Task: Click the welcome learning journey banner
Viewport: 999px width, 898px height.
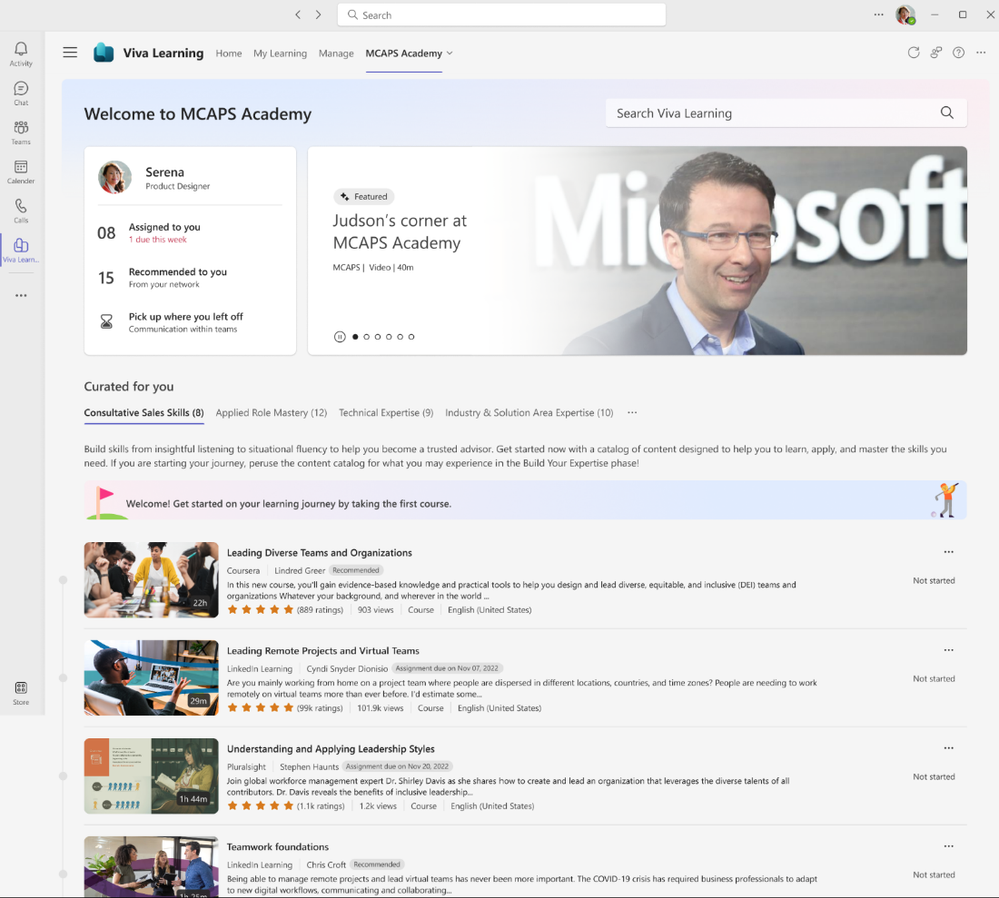Action: click(525, 500)
